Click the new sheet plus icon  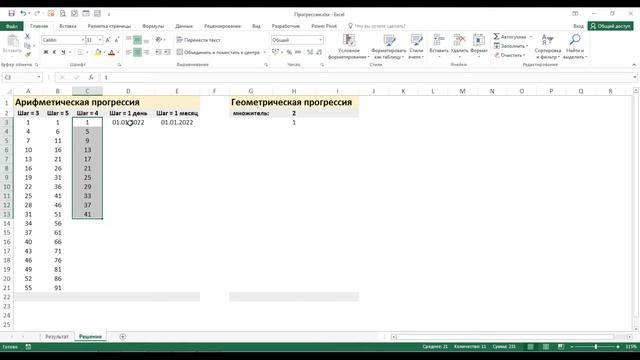pos(123,337)
